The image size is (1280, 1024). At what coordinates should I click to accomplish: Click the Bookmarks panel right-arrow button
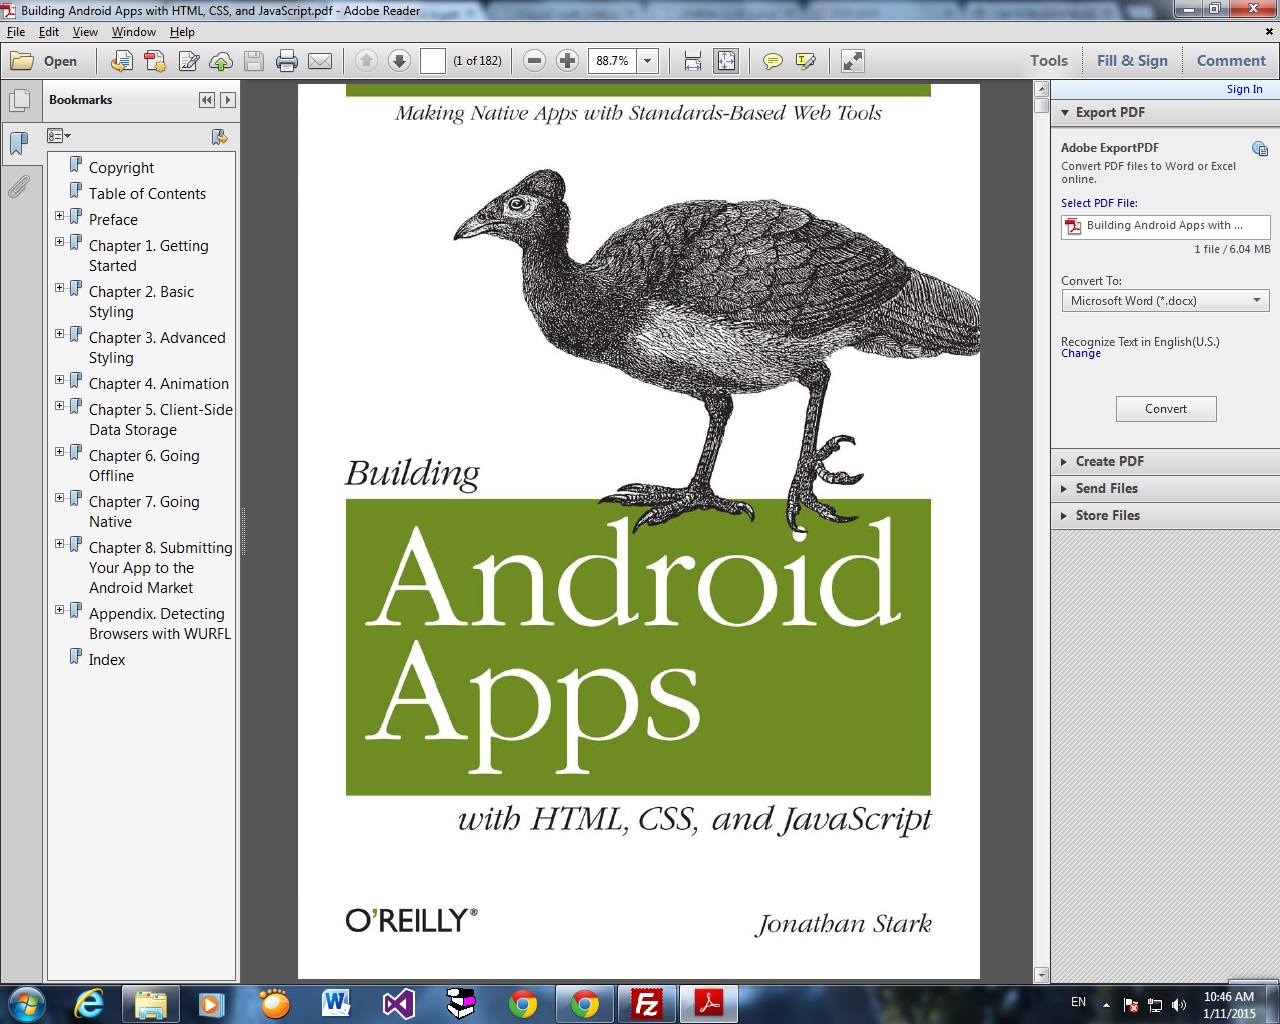click(x=228, y=100)
